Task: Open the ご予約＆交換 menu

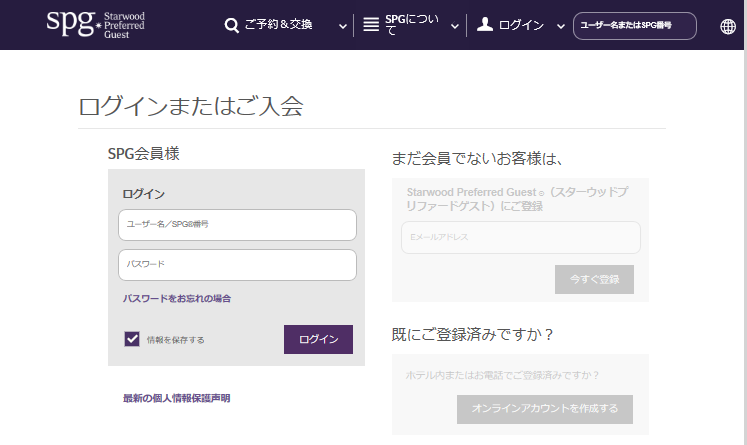Action: click(278, 25)
